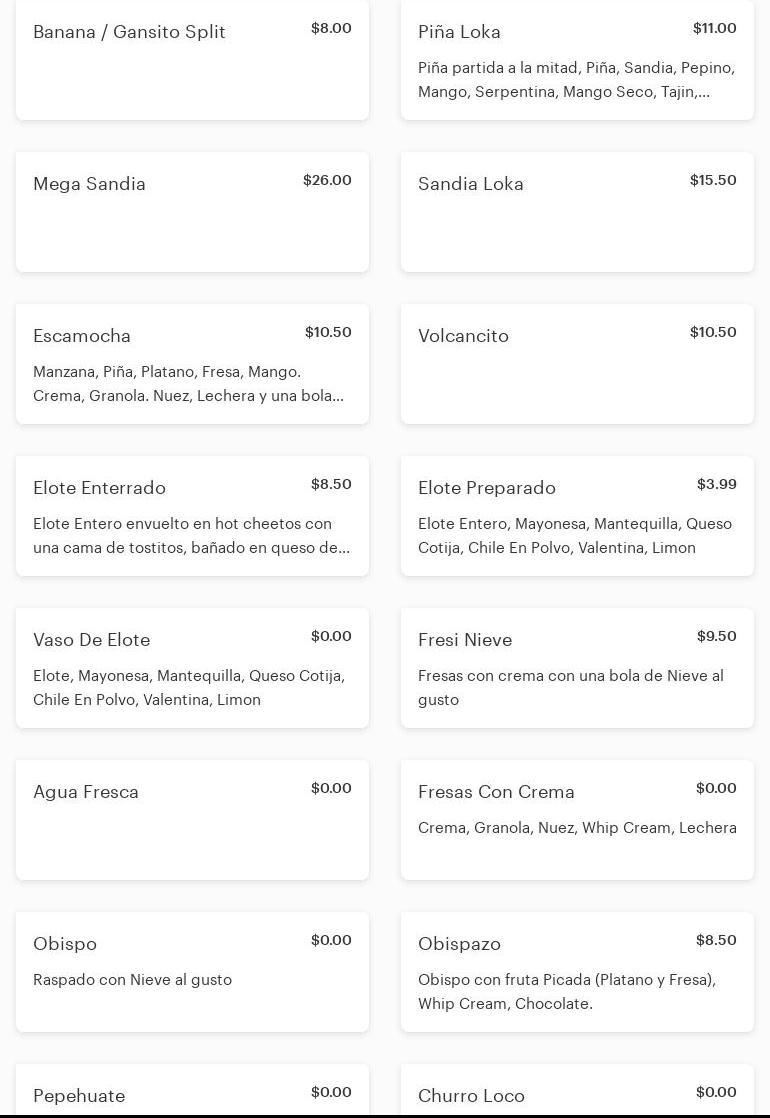This screenshot has height=1118, width=770.
Task: Click the Escamocha description text
Action: point(188,384)
